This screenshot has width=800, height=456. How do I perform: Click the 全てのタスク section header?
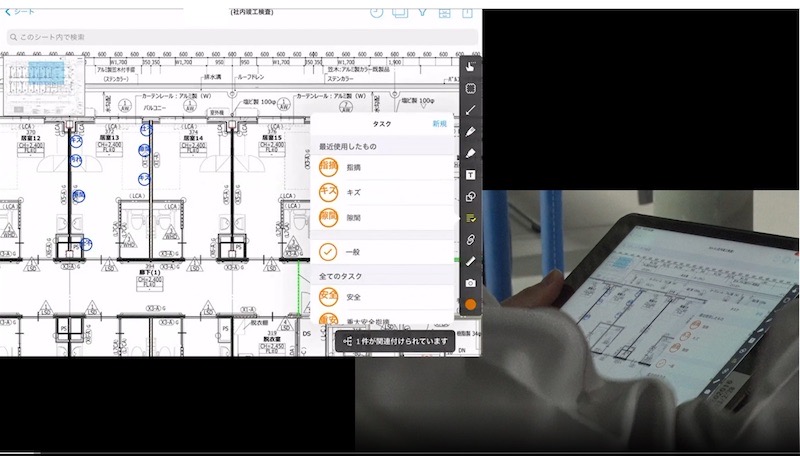pos(340,276)
